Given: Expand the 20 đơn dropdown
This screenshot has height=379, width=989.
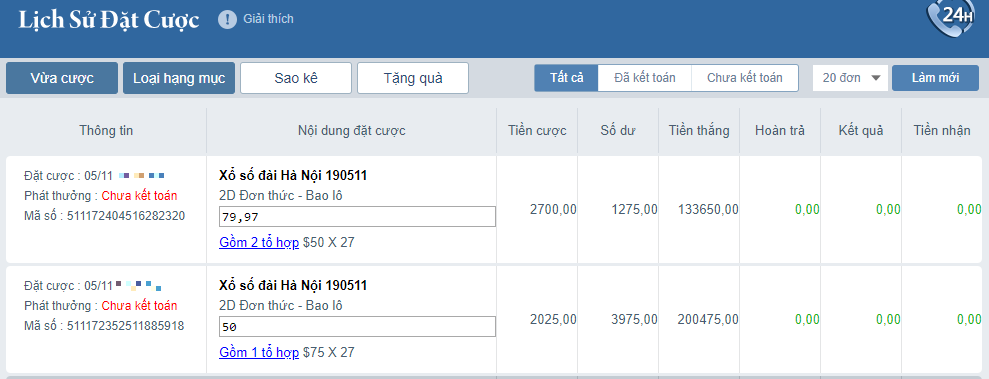Looking at the screenshot, I should [x=850, y=78].
